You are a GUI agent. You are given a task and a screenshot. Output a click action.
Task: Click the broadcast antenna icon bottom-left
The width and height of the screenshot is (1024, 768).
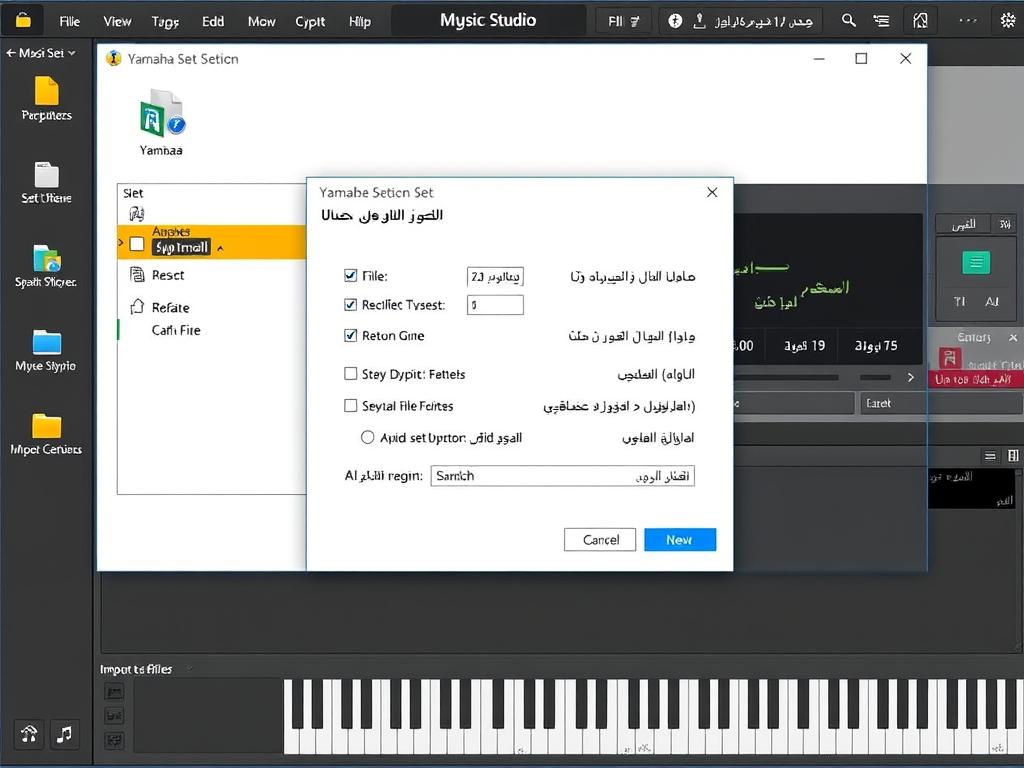pos(29,734)
